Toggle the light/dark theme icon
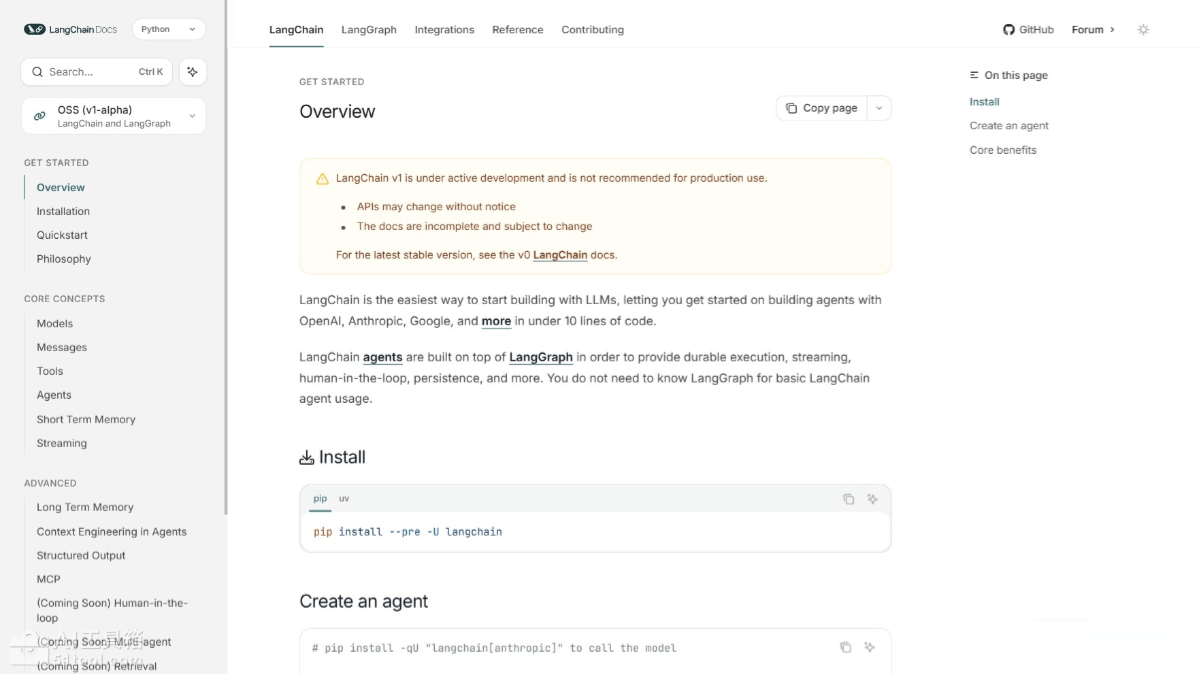This screenshot has width=1200, height=675. pyautogui.click(x=1143, y=30)
